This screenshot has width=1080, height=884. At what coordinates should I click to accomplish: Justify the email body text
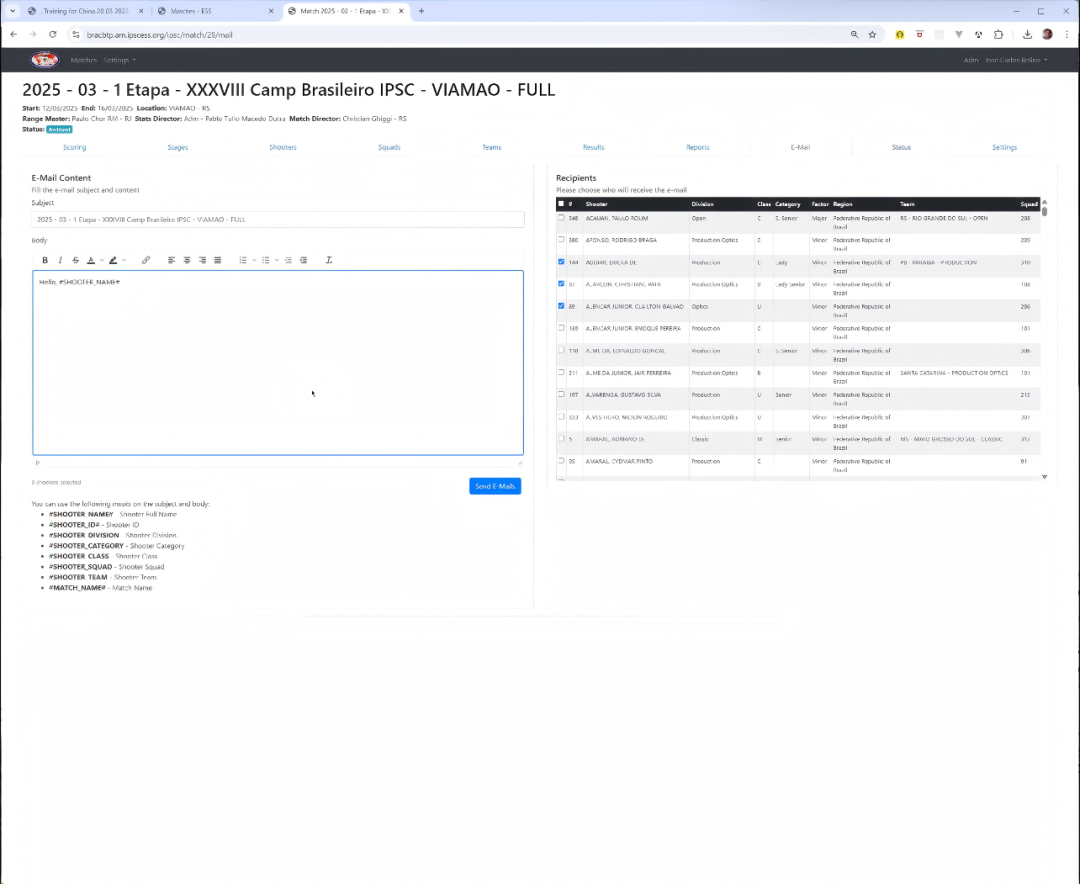pos(218,260)
